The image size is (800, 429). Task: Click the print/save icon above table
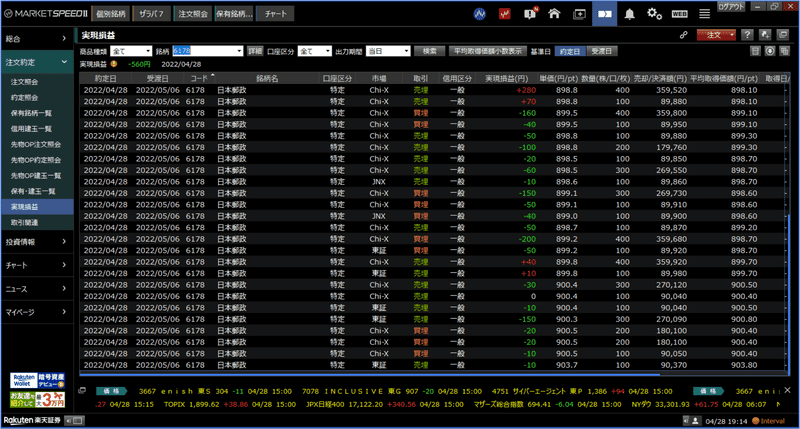[x=756, y=51]
